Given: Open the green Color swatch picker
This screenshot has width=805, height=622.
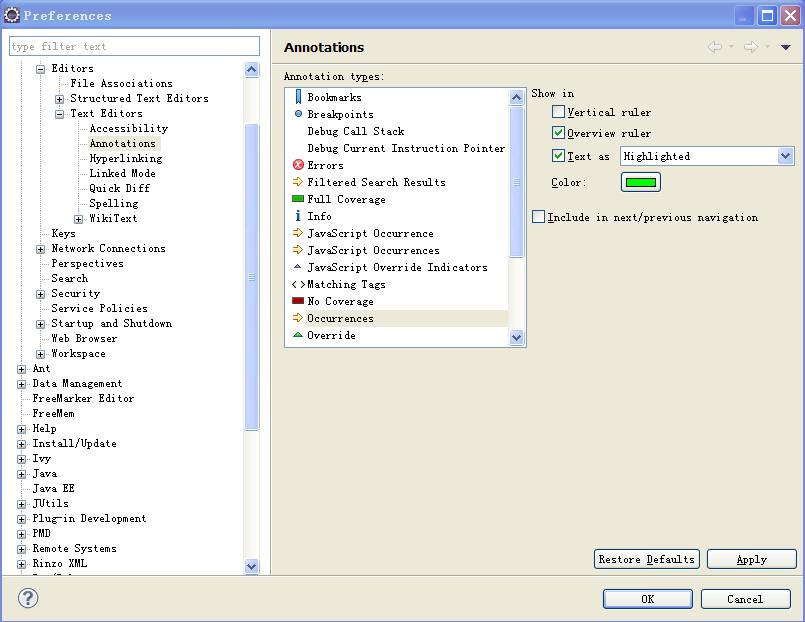Looking at the screenshot, I should coord(641,182).
